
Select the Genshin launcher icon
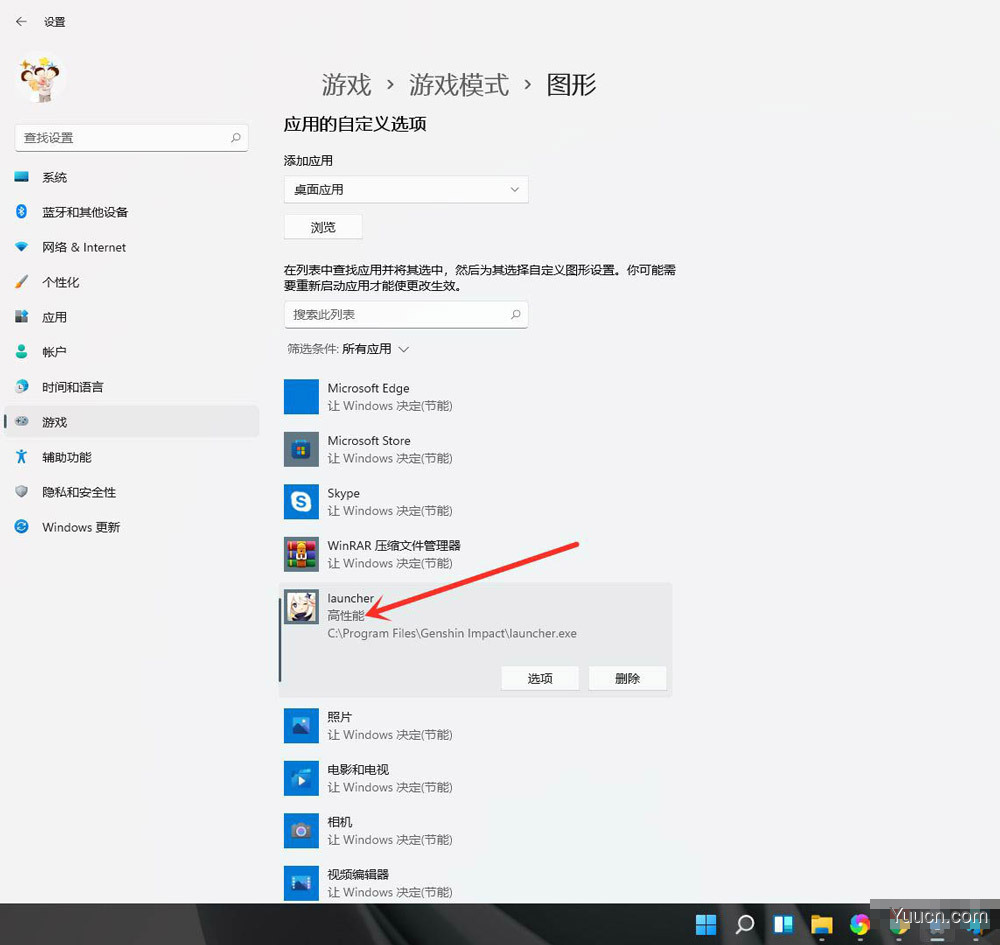pos(301,606)
